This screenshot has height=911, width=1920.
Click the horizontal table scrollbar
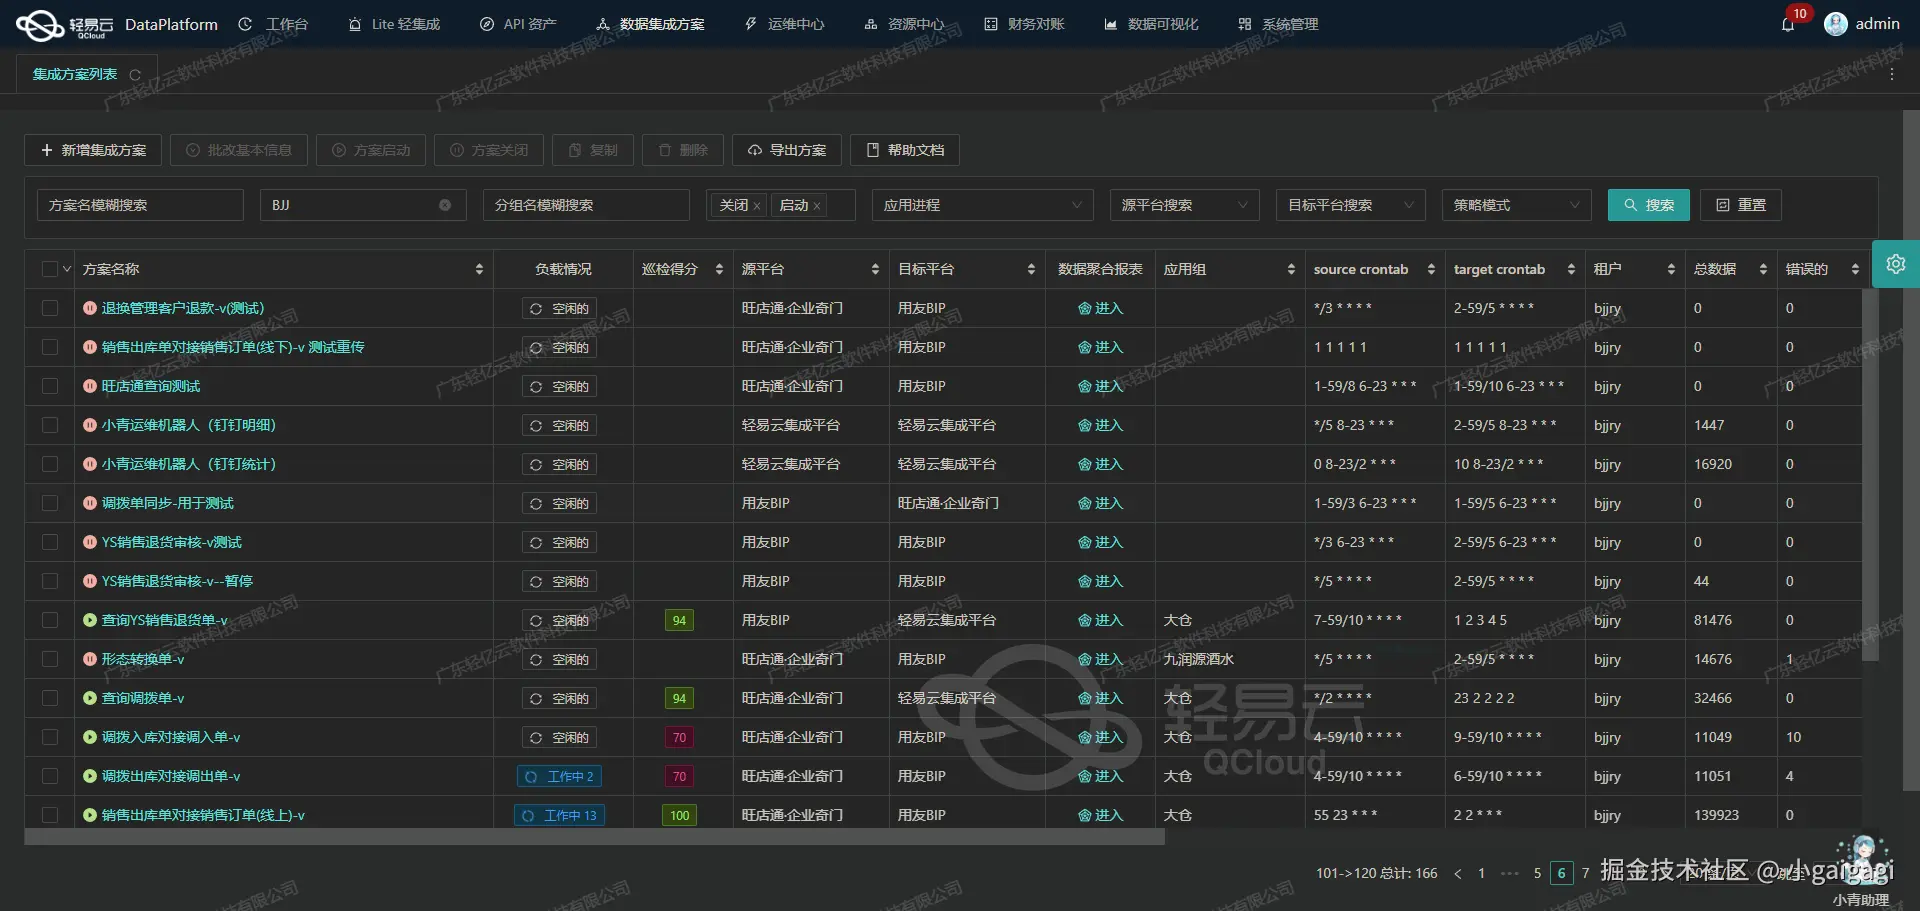(594, 837)
